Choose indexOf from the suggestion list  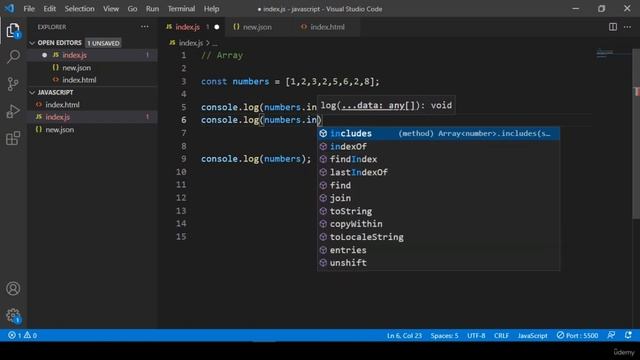438,147
